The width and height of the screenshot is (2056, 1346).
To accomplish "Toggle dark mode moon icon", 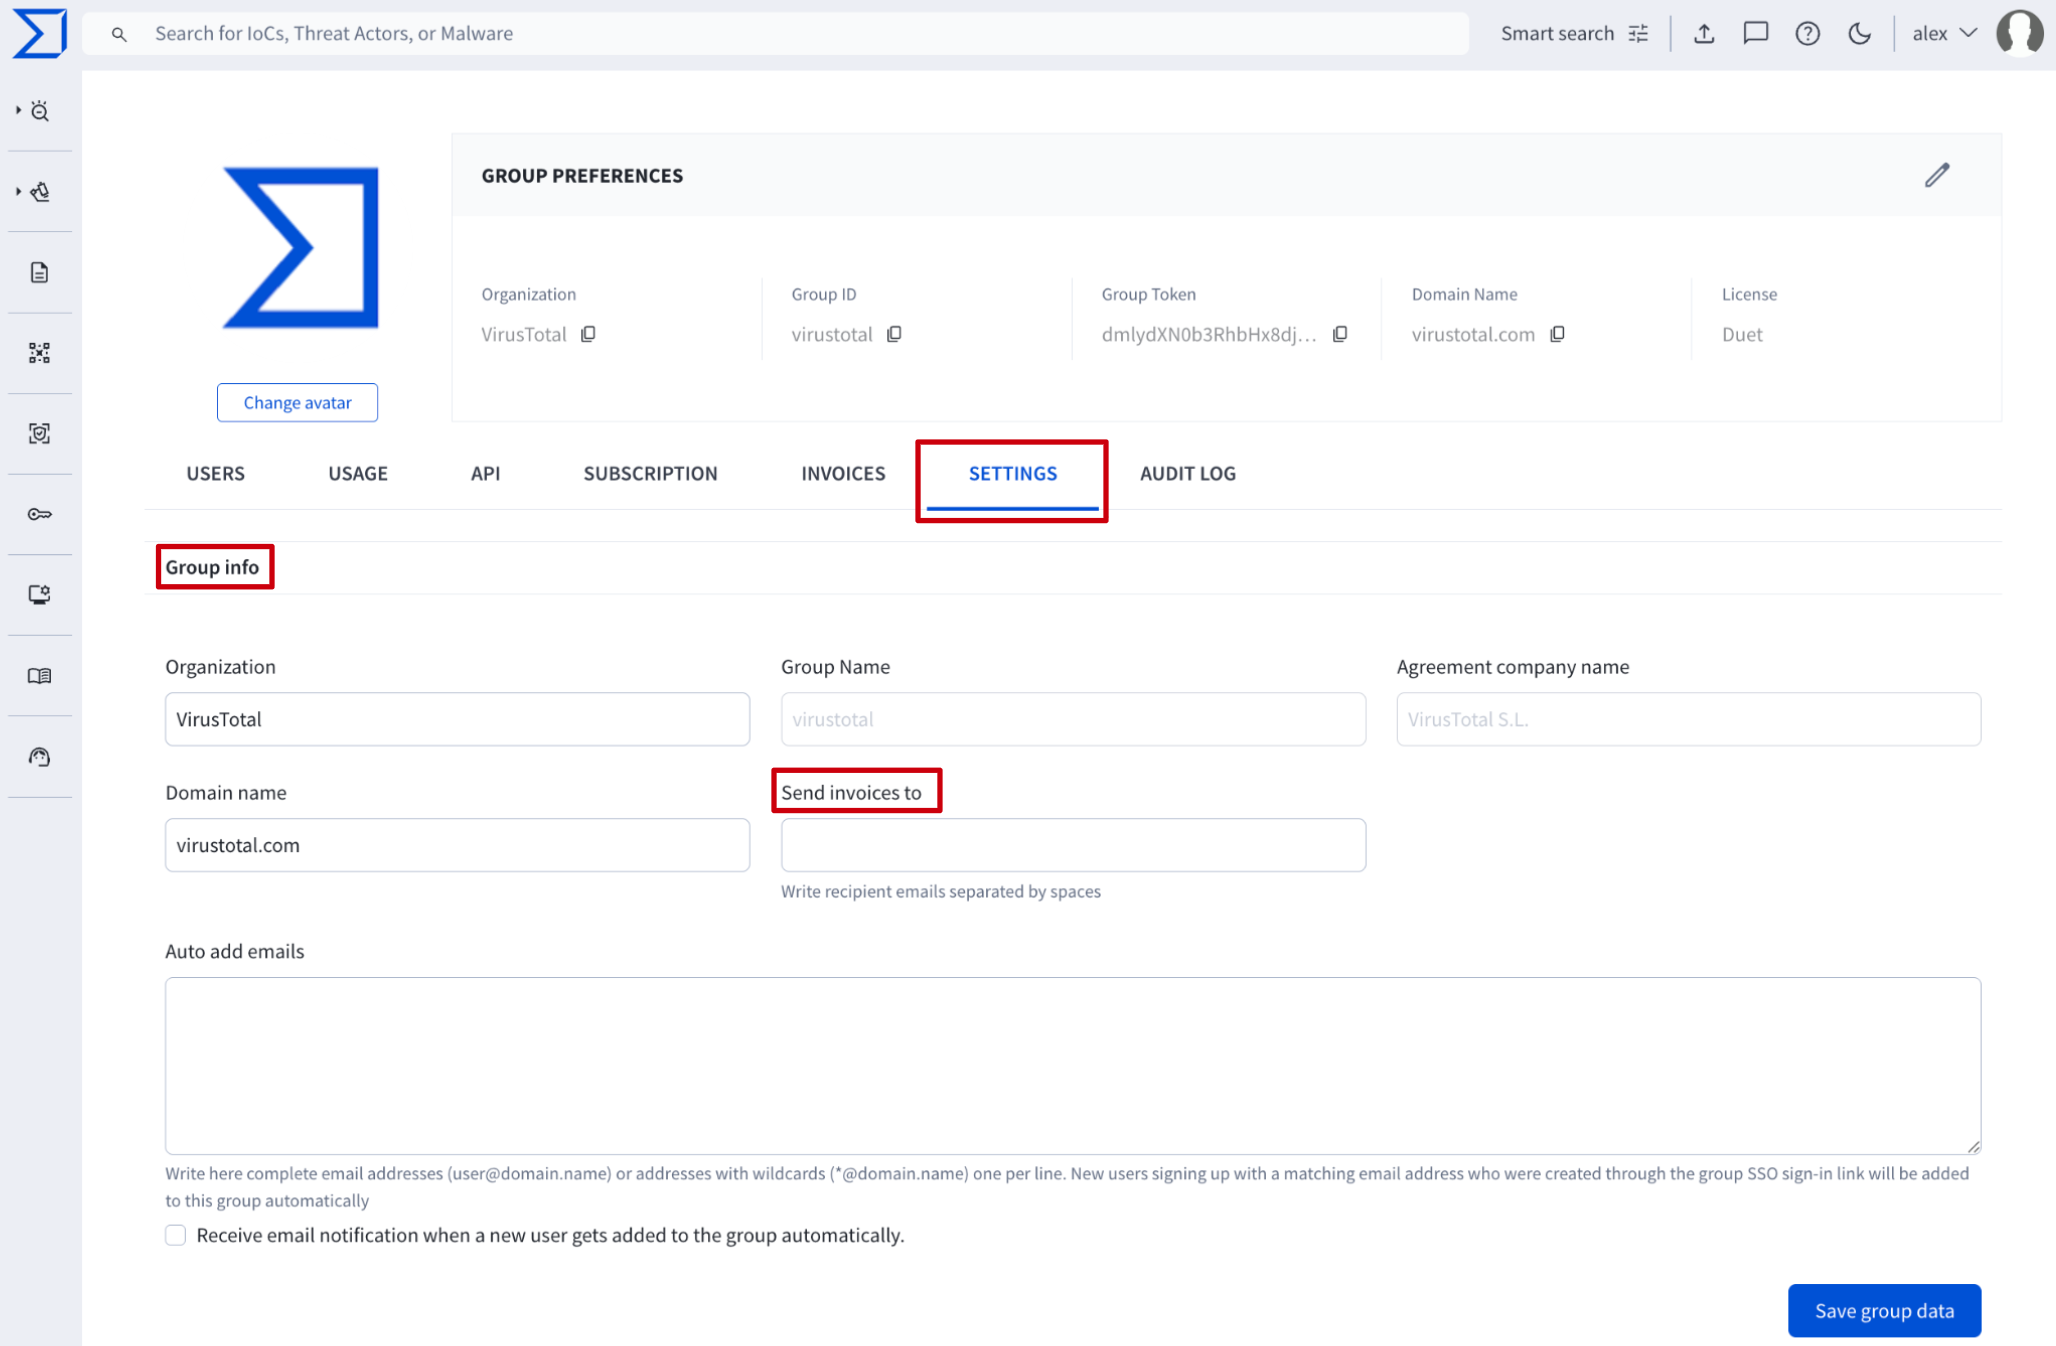I will coord(1859,34).
